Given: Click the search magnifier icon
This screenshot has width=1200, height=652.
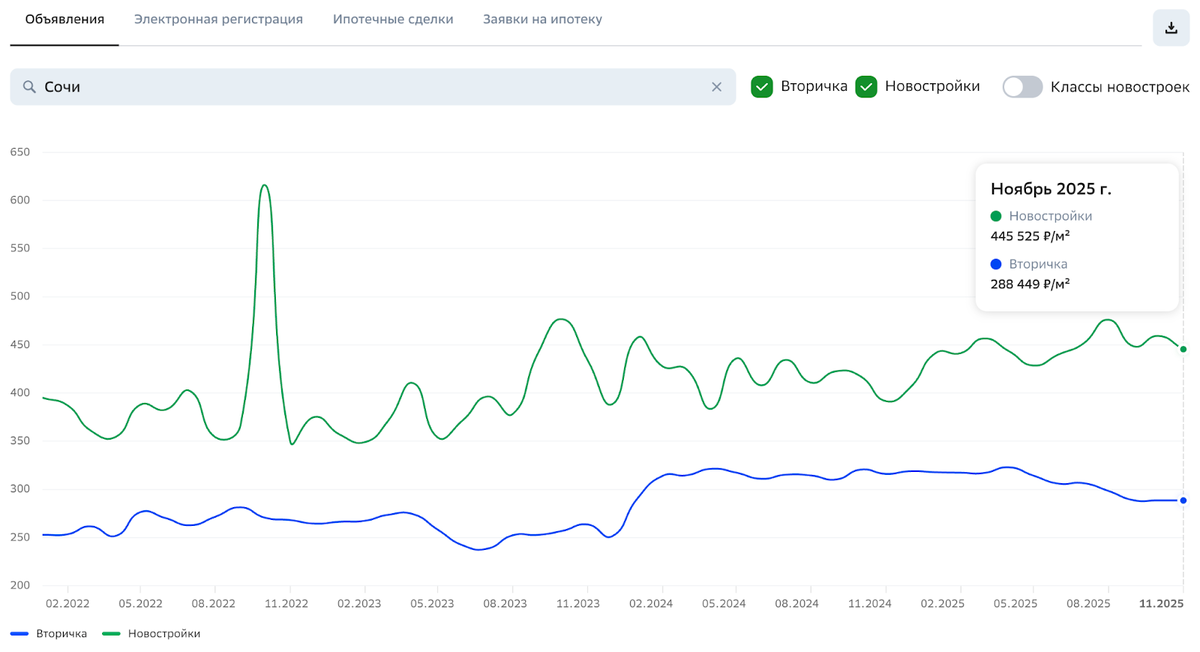Looking at the screenshot, I should 30,87.
